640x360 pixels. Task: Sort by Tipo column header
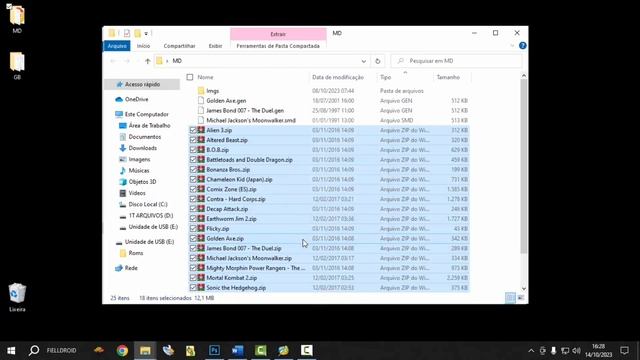tap(386, 77)
